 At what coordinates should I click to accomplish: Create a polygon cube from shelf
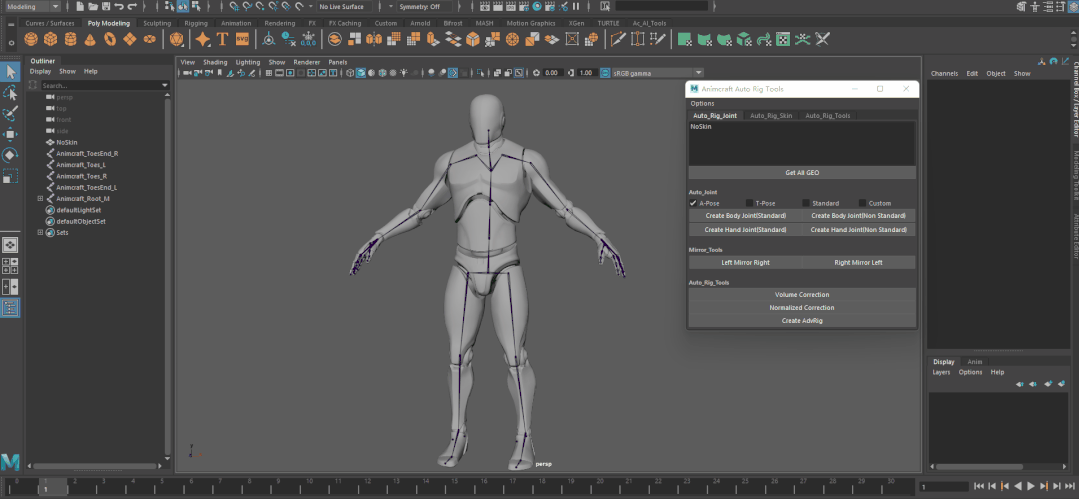[50, 39]
